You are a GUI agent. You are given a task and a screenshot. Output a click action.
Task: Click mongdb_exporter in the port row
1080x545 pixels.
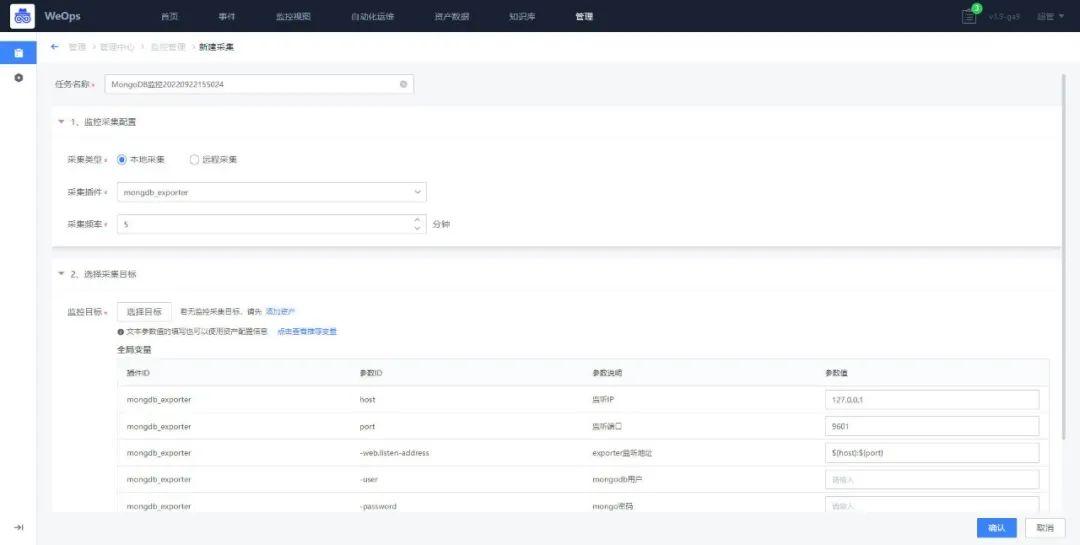pyautogui.click(x=159, y=426)
